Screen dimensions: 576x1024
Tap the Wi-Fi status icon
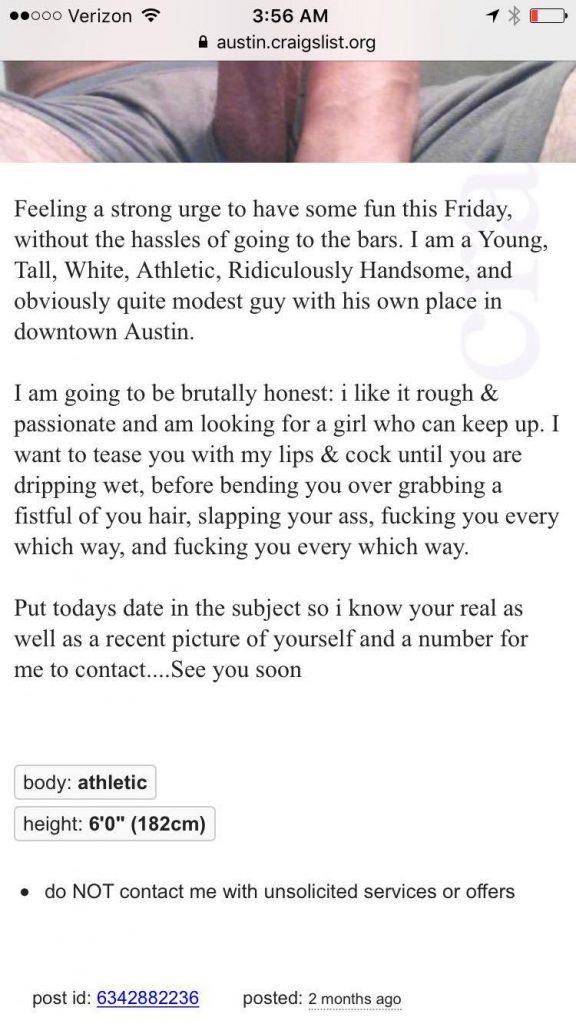(x=152, y=16)
